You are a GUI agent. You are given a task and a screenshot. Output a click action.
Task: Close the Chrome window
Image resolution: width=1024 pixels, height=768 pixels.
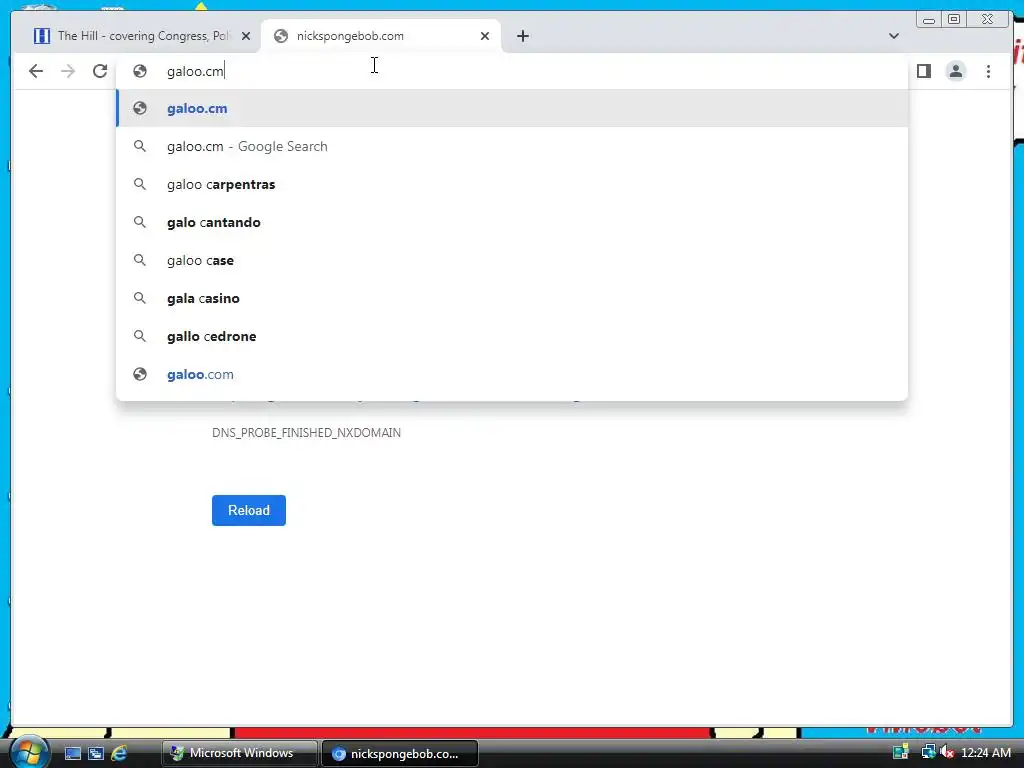coord(987,19)
